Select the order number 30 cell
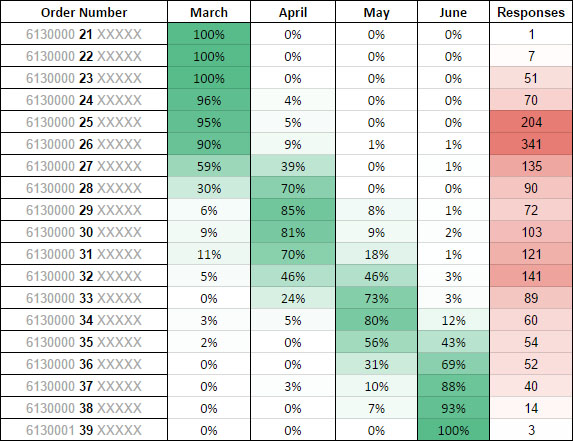 84,232
